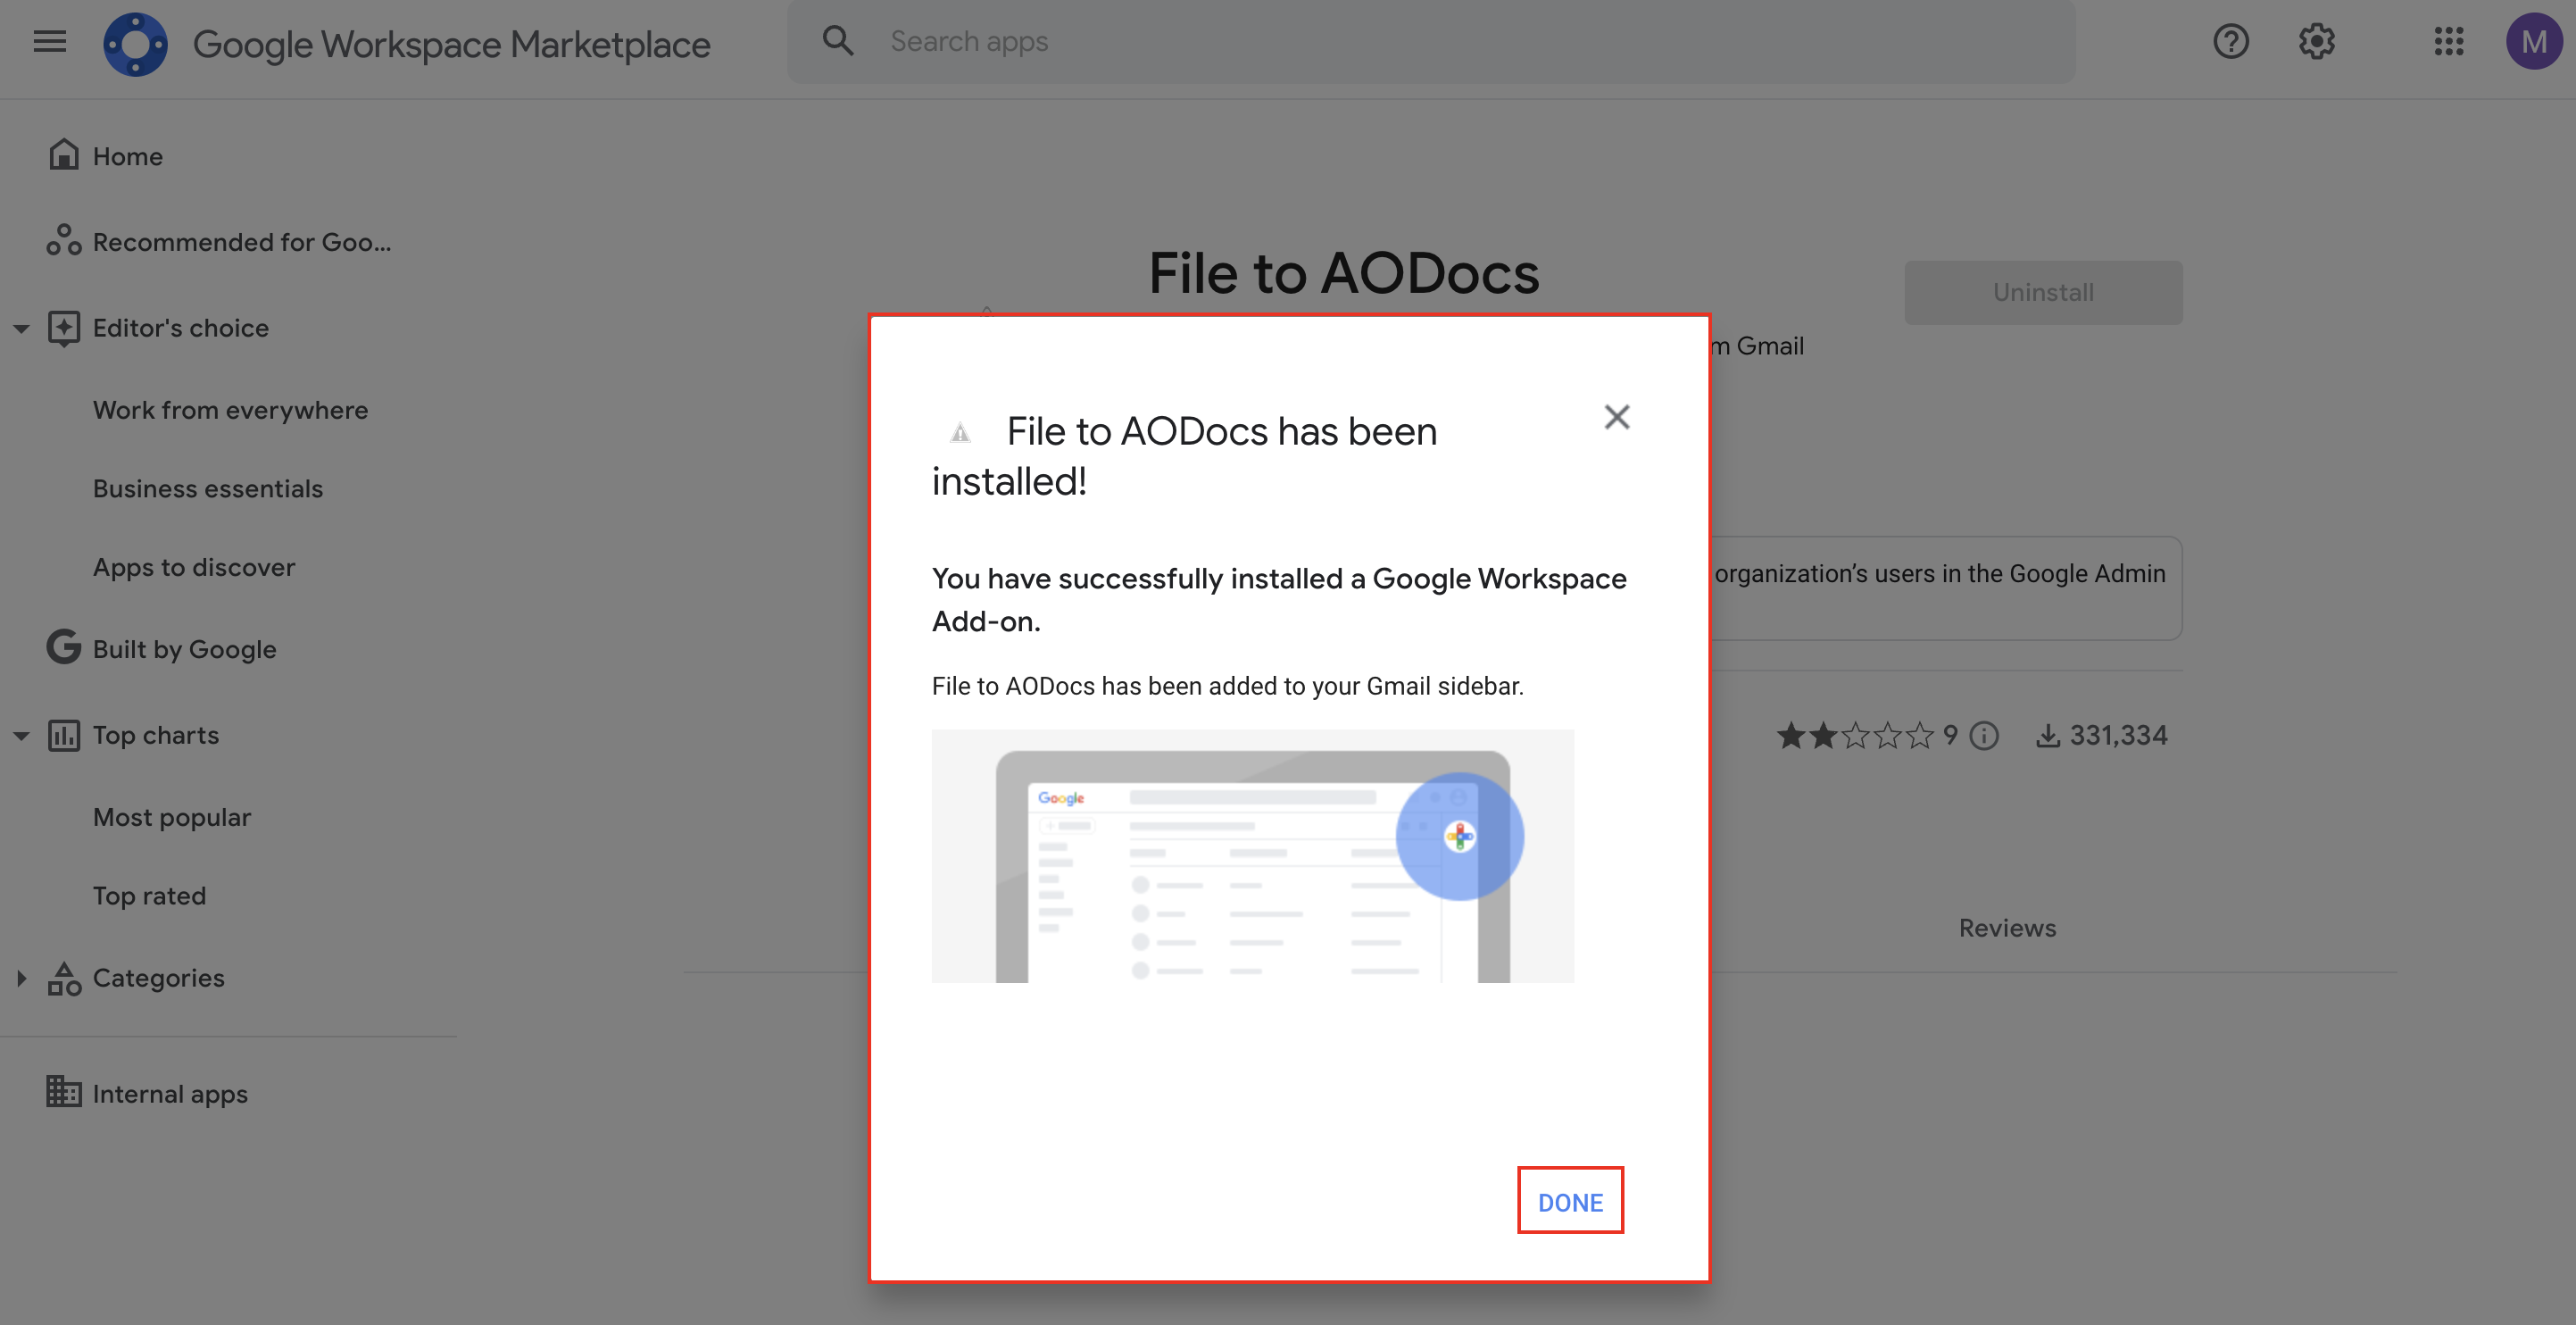This screenshot has width=2576, height=1325.
Task: Click the search magnifier icon
Action: pos(837,40)
